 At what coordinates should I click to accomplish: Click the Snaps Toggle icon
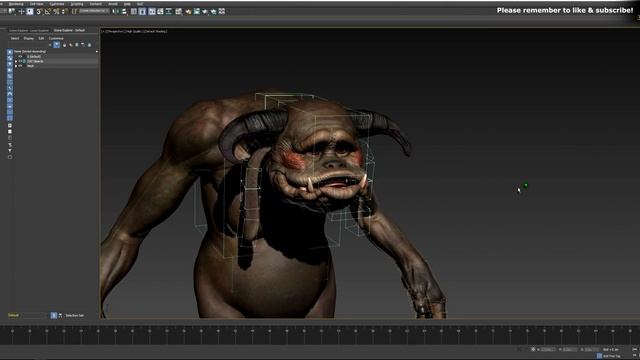pyautogui.click(x=39, y=11)
